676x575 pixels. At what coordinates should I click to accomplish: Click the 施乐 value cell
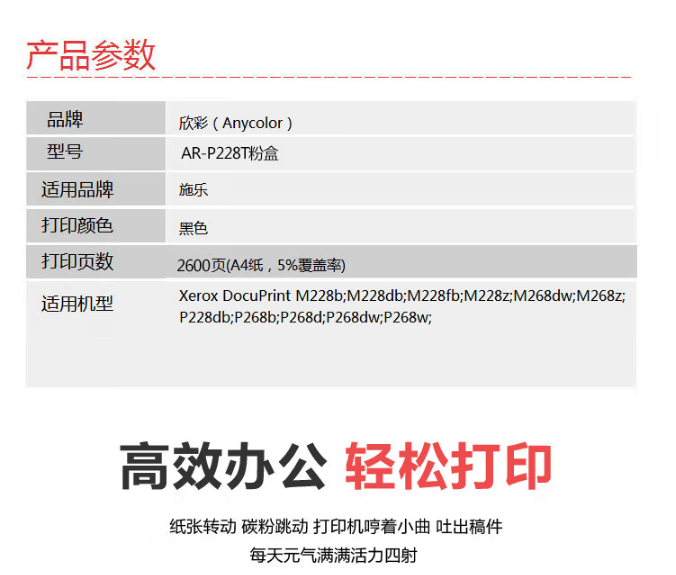(401, 189)
